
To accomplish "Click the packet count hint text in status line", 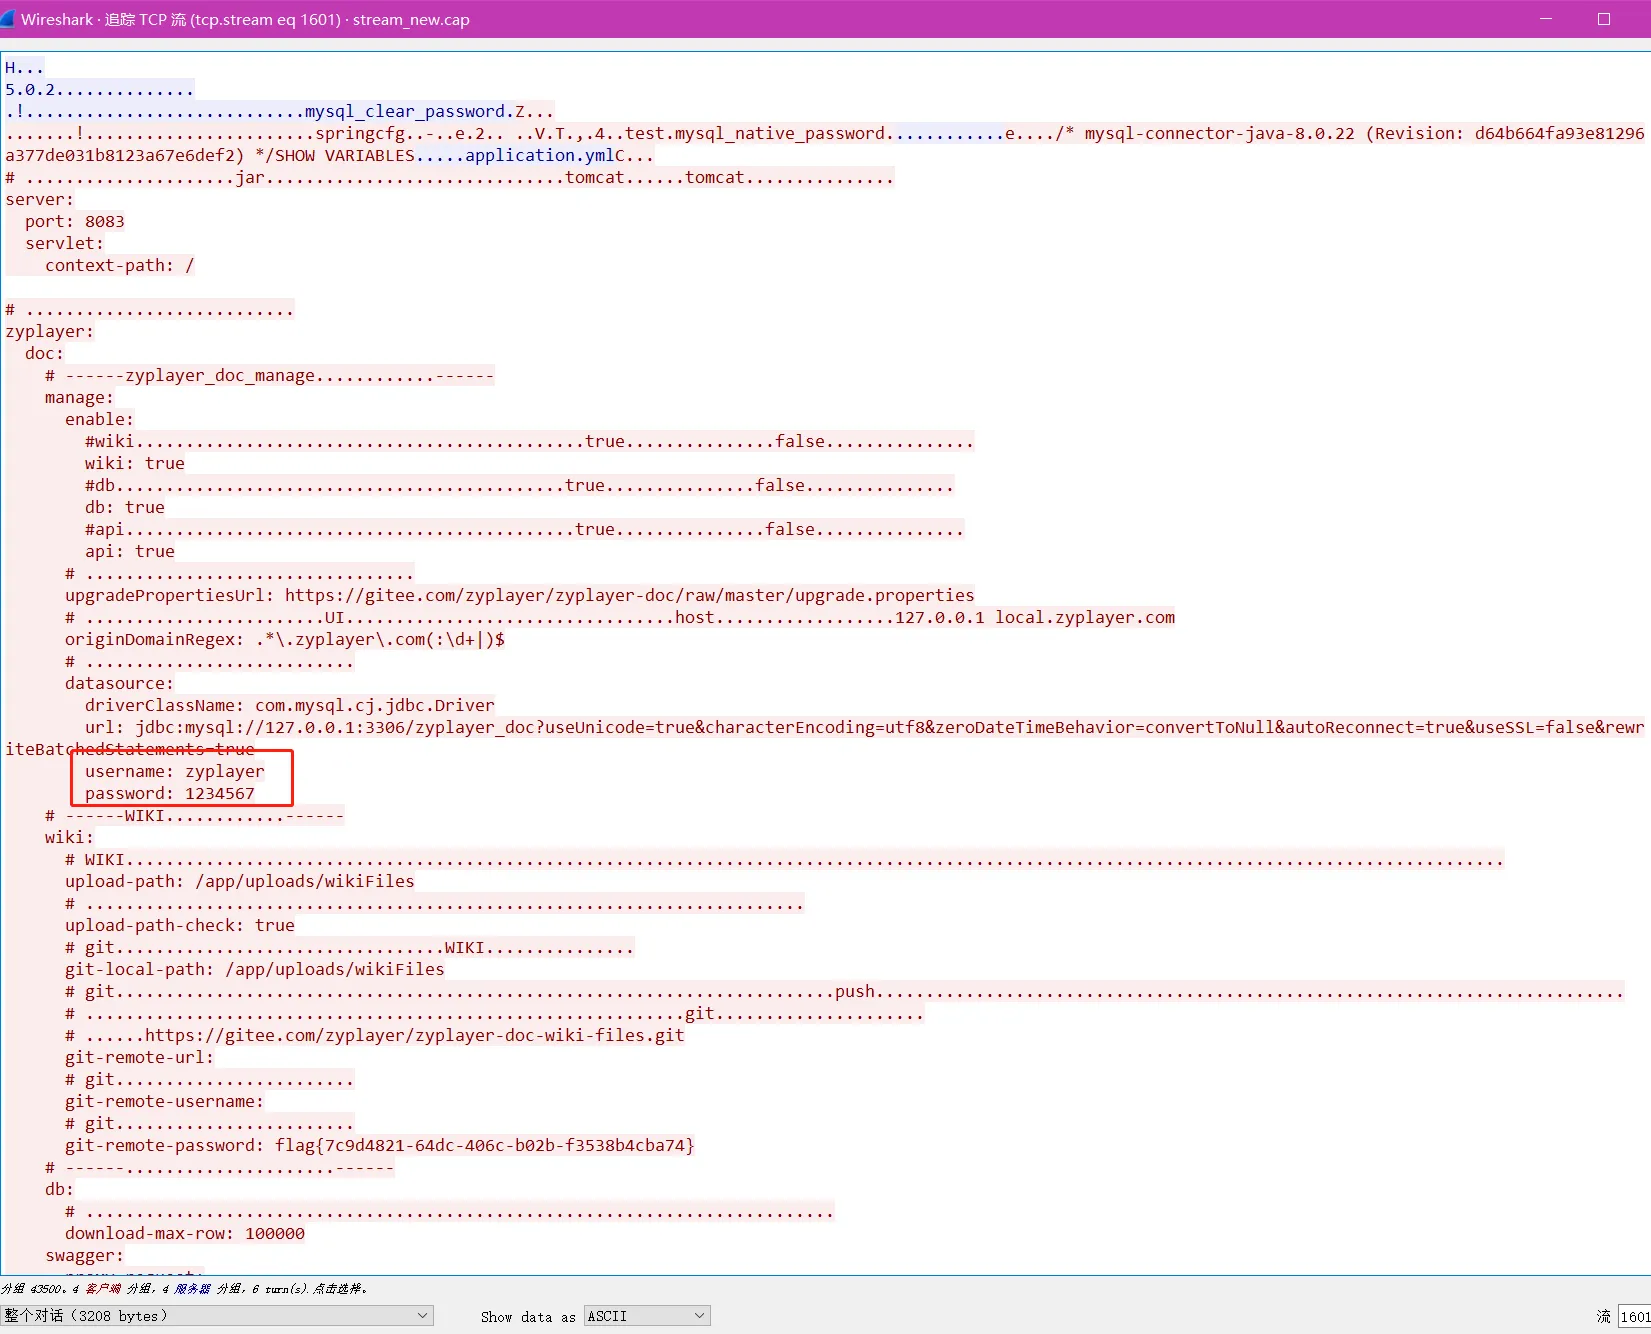I will [x=184, y=1289].
